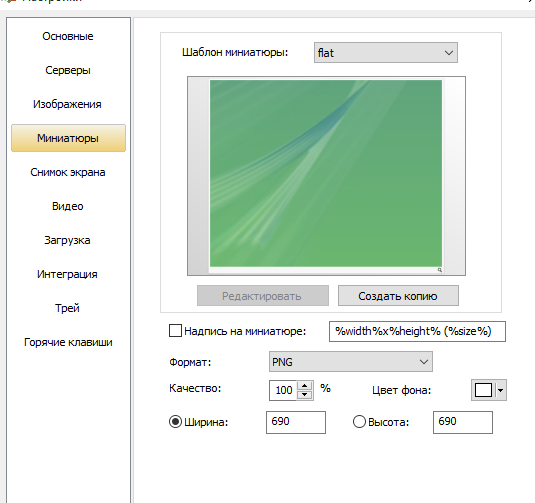Select the Высота radio button

359,422
